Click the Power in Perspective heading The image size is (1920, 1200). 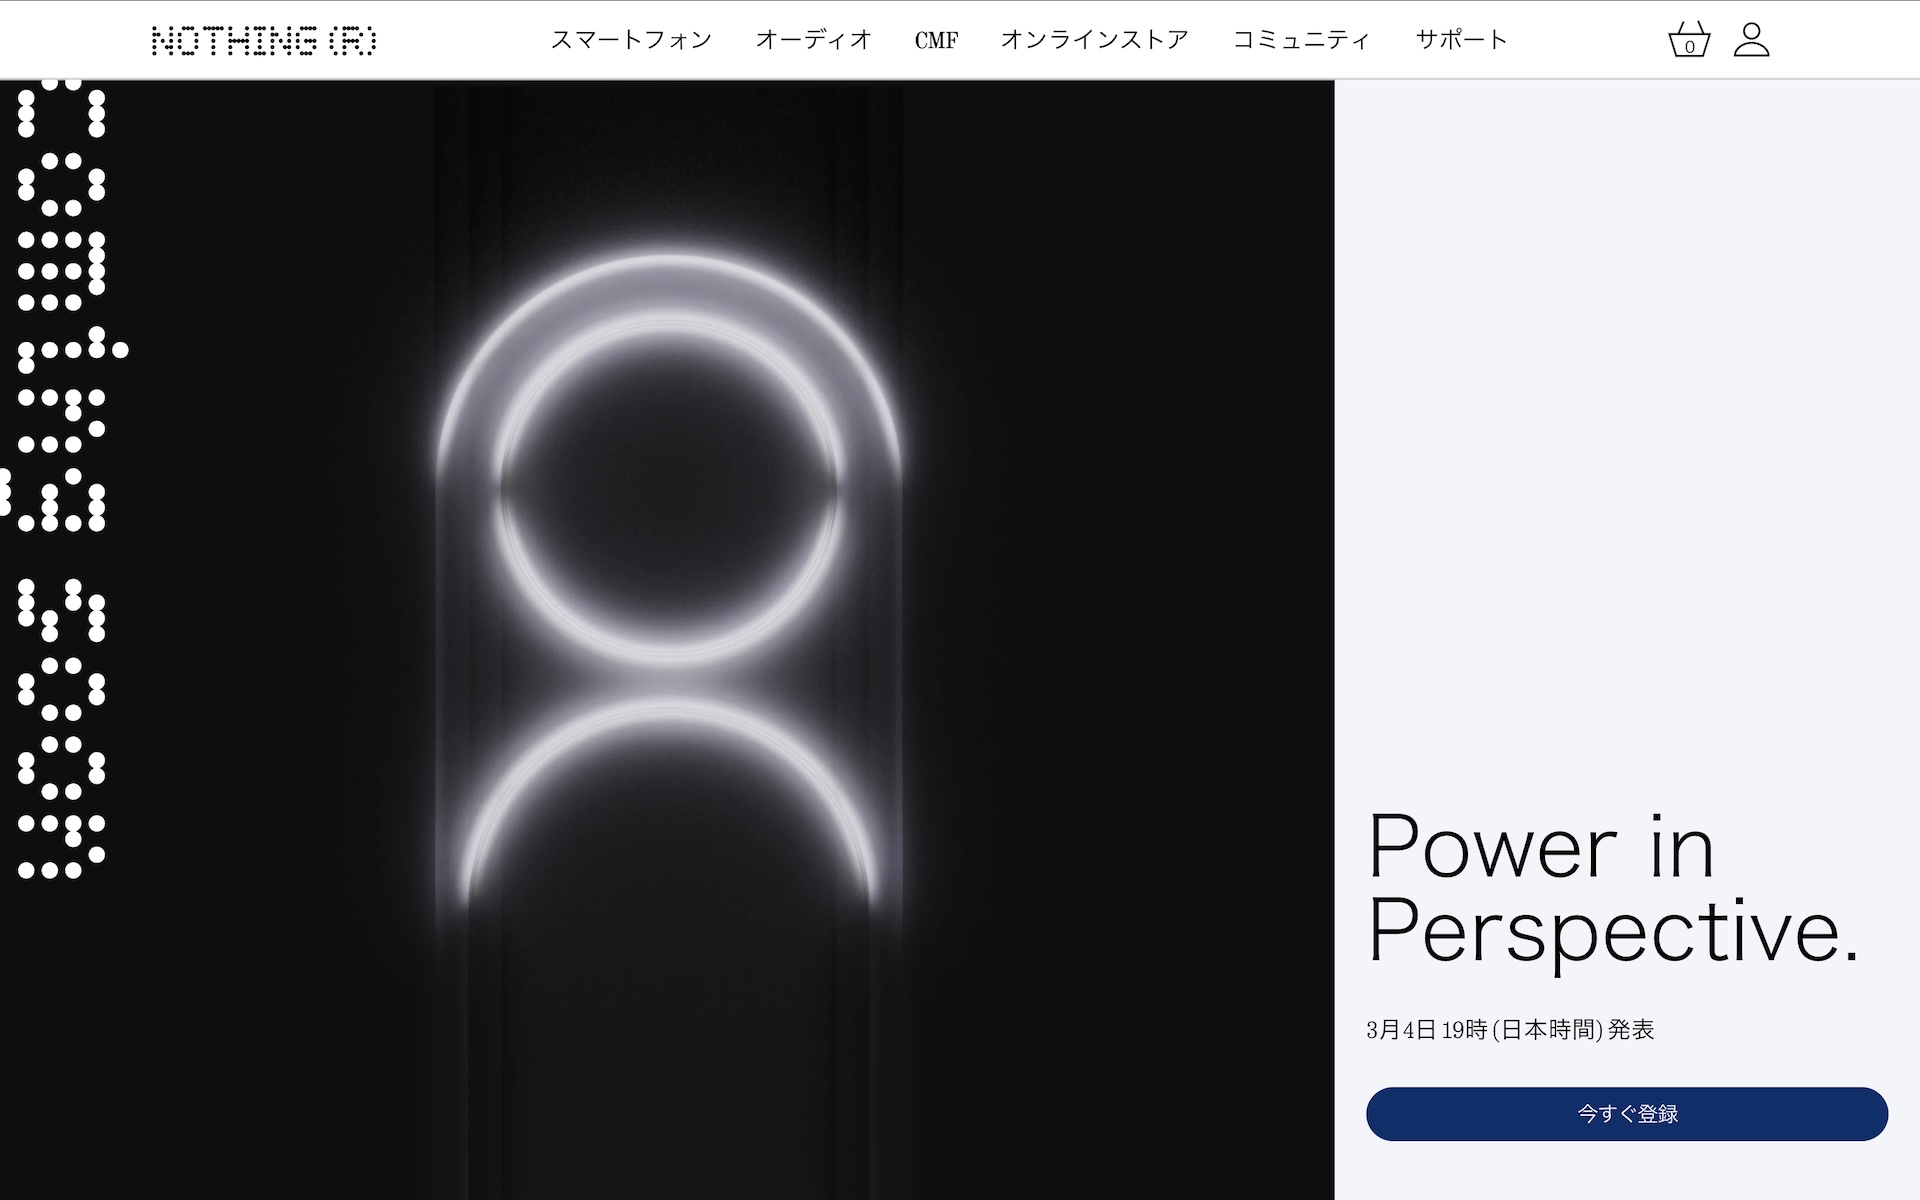1620,890
